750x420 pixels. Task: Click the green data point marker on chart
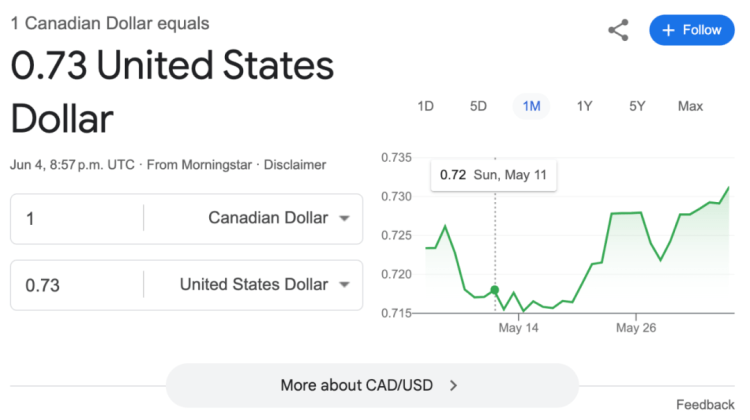(x=495, y=290)
